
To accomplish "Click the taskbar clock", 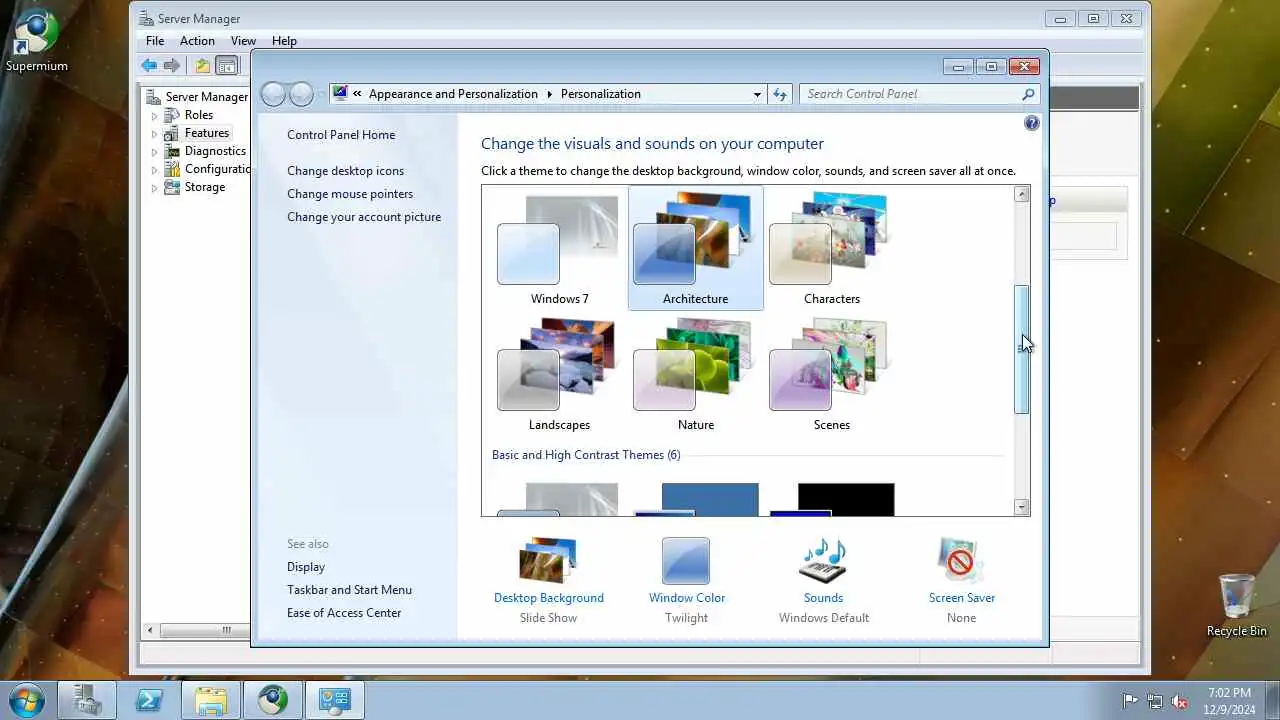I will pos(1229,701).
